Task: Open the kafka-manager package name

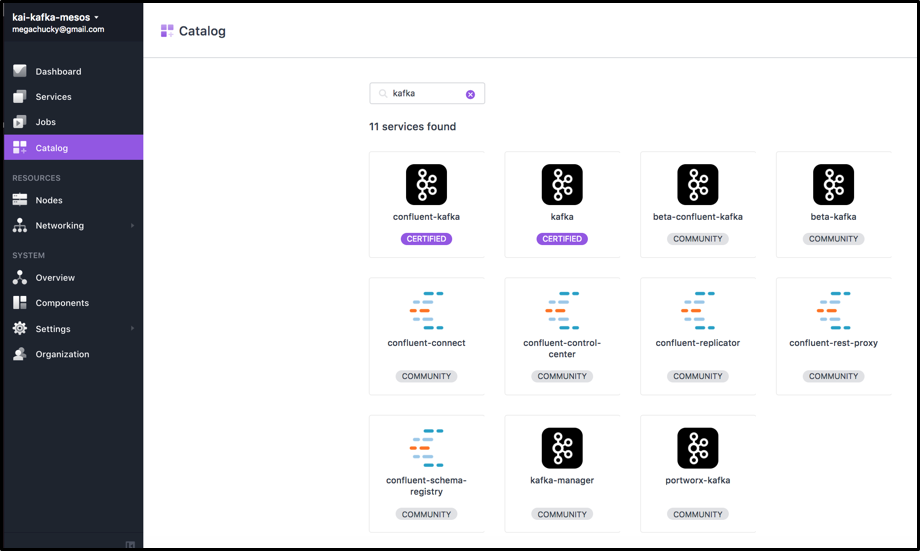Action: [562, 480]
